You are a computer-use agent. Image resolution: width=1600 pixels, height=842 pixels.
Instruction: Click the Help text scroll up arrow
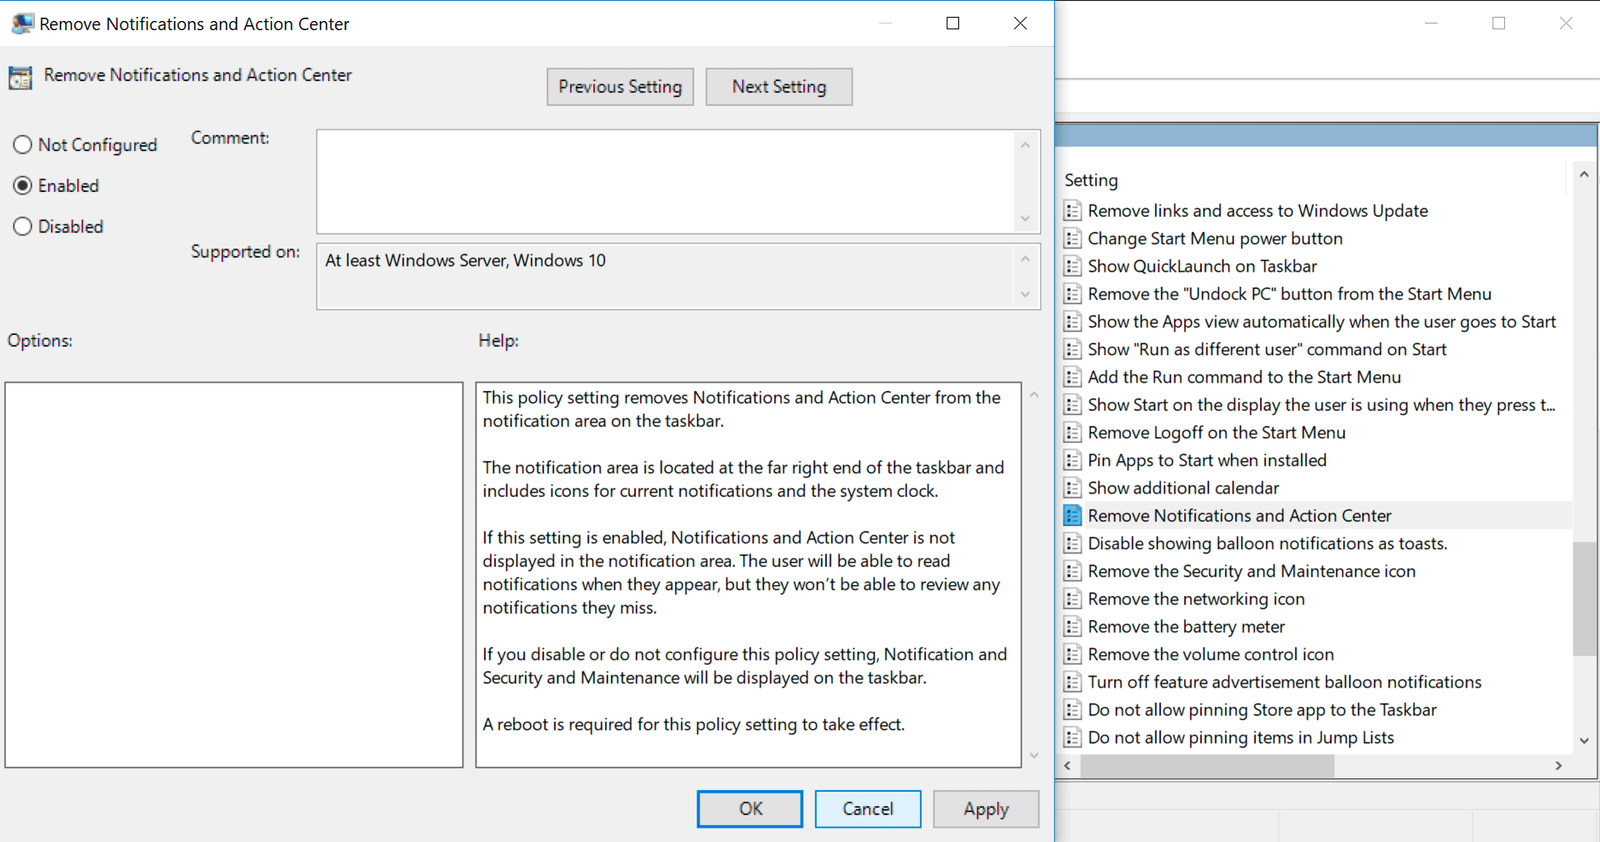tap(1034, 395)
